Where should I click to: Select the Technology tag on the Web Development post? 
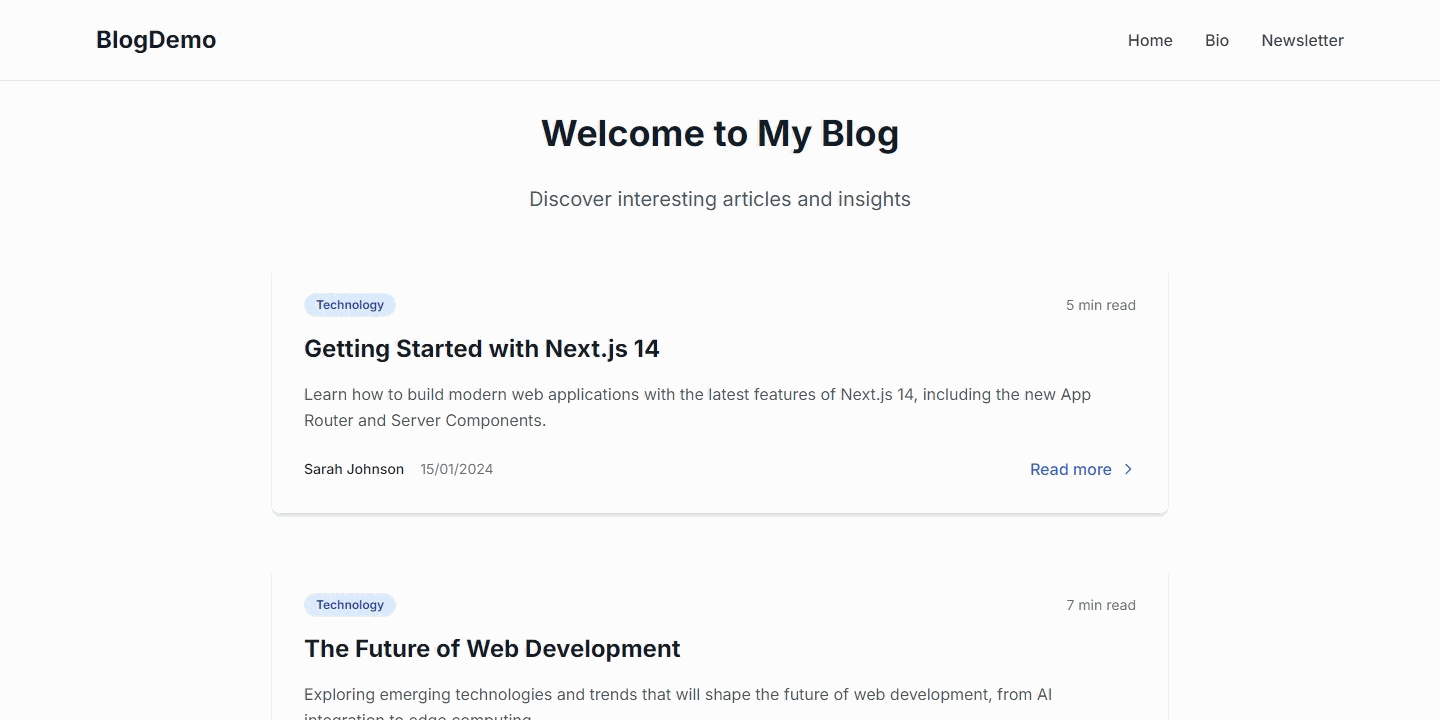click(349, 605)
